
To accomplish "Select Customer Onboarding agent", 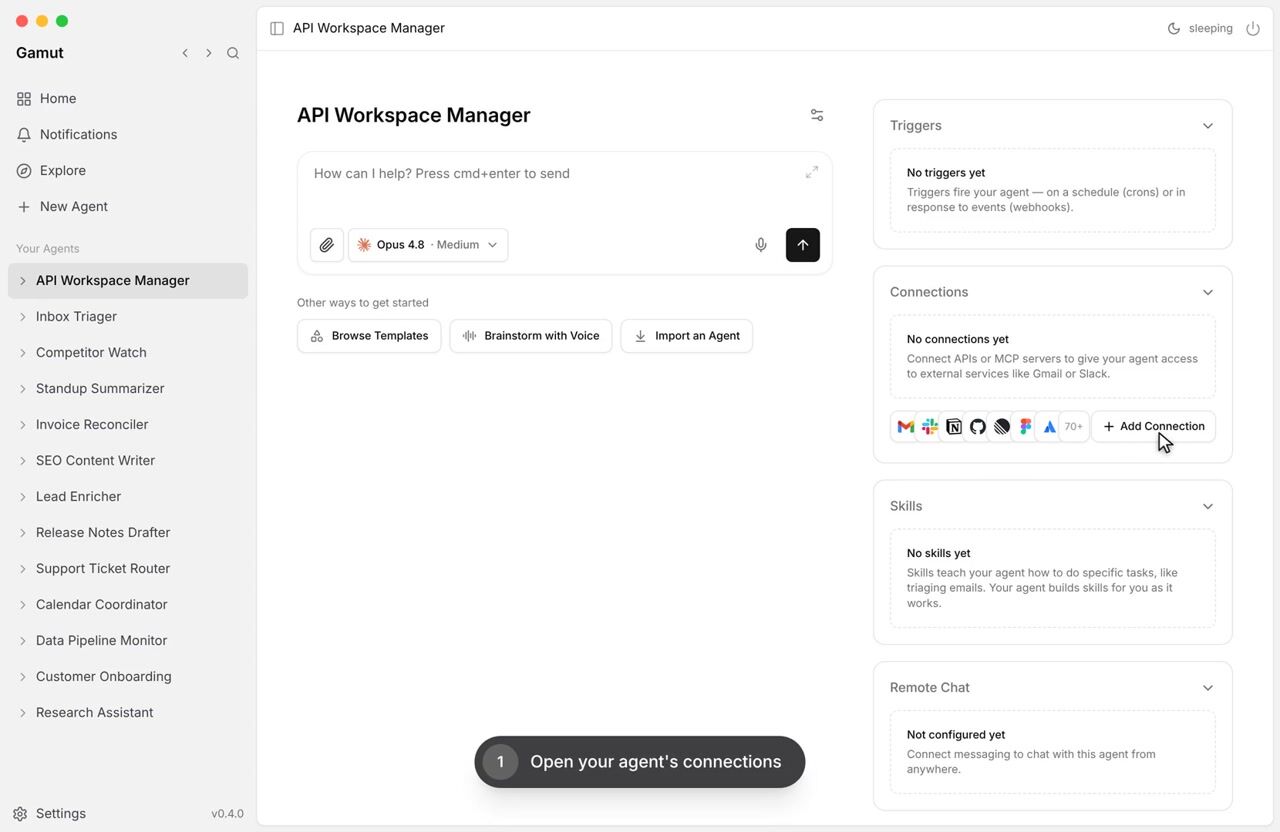I will click(128, 676).
